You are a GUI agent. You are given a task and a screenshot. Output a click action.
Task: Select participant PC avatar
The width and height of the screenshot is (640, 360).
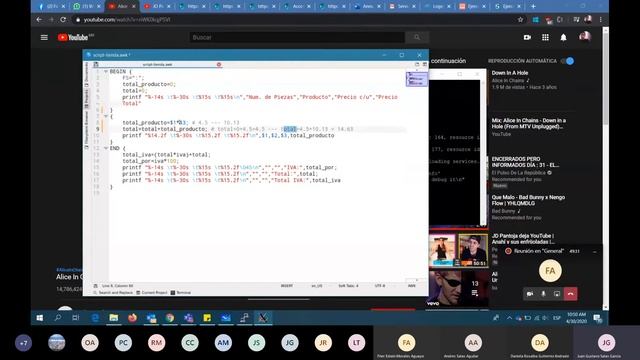coord(123,343)
